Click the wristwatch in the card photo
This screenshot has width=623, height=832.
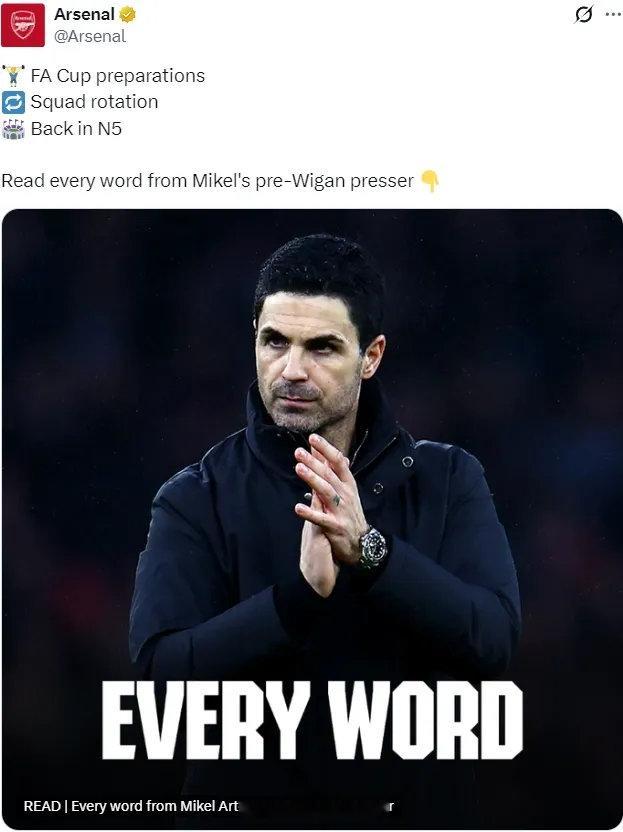(373, 548)
